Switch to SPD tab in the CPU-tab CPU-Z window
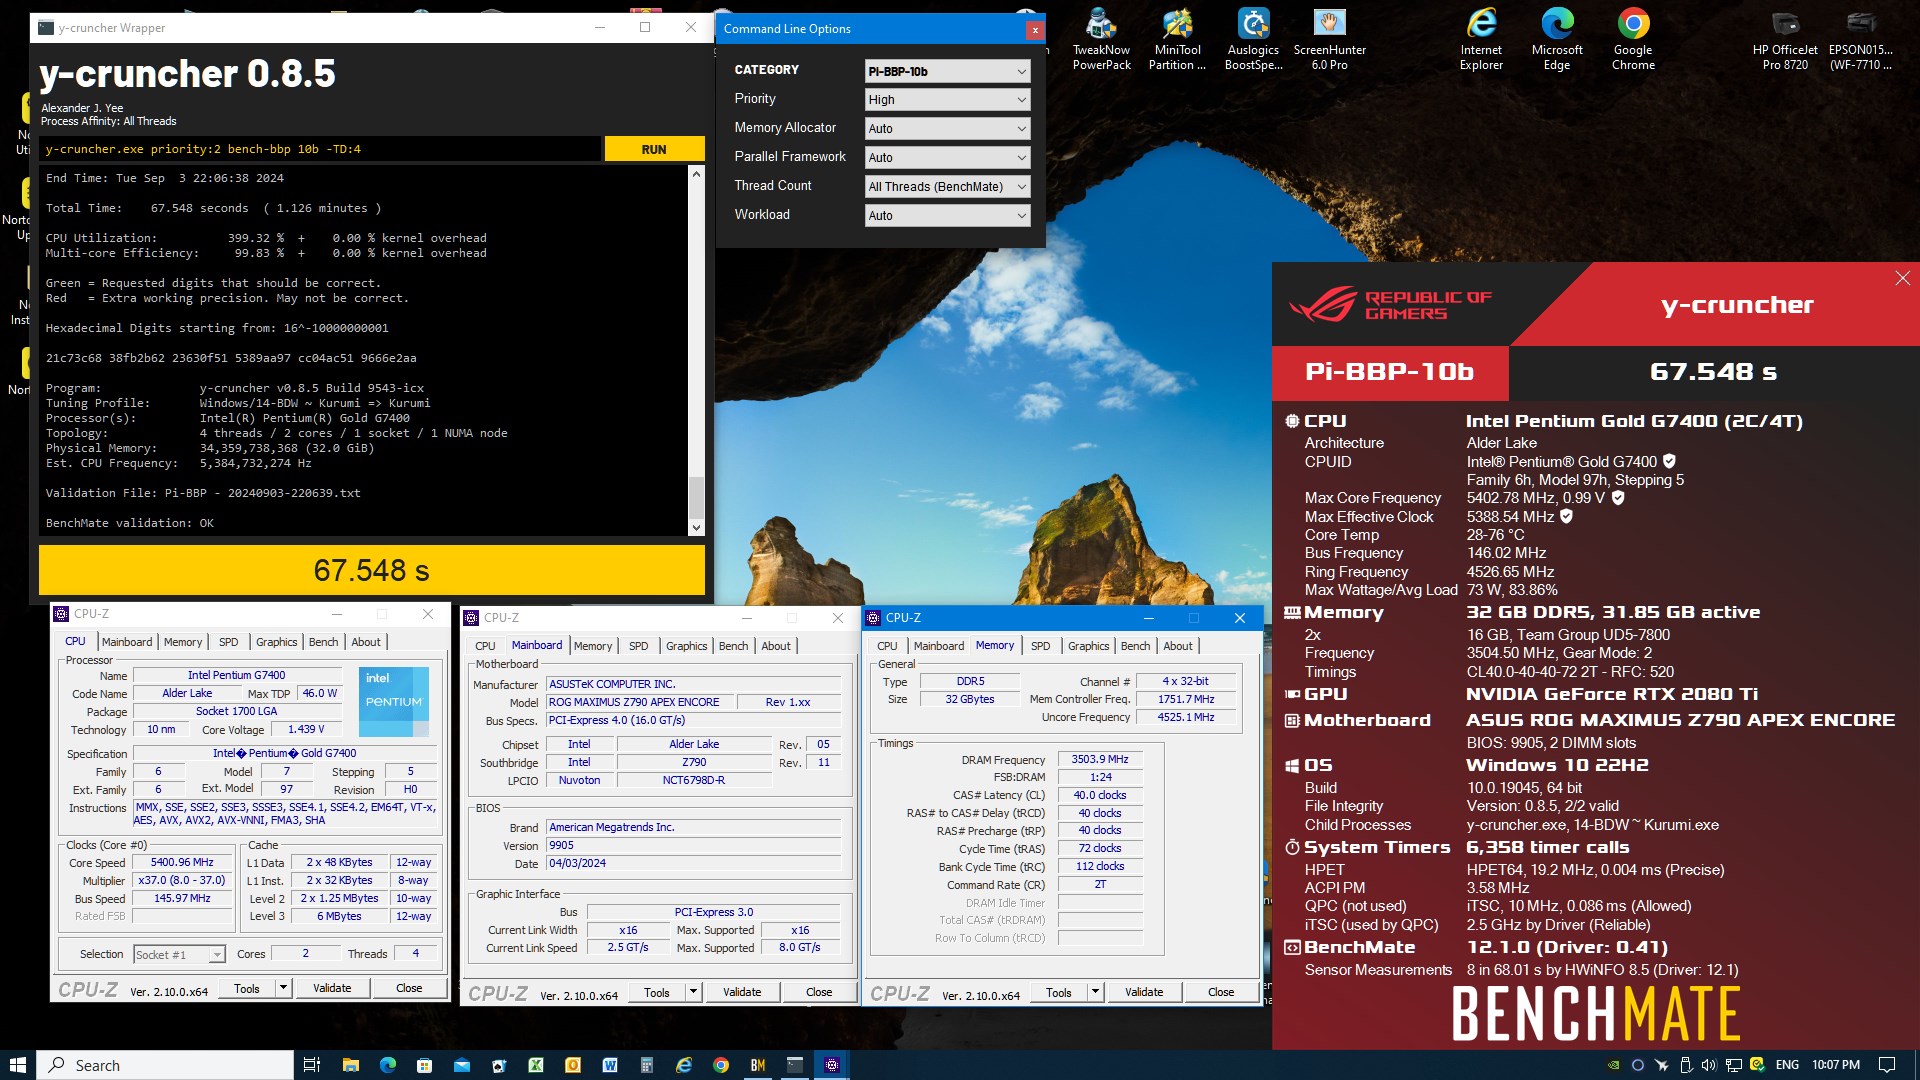The width and height of the screenshot is (1920, 1080). pyautogui.click(x=228, y=642)
